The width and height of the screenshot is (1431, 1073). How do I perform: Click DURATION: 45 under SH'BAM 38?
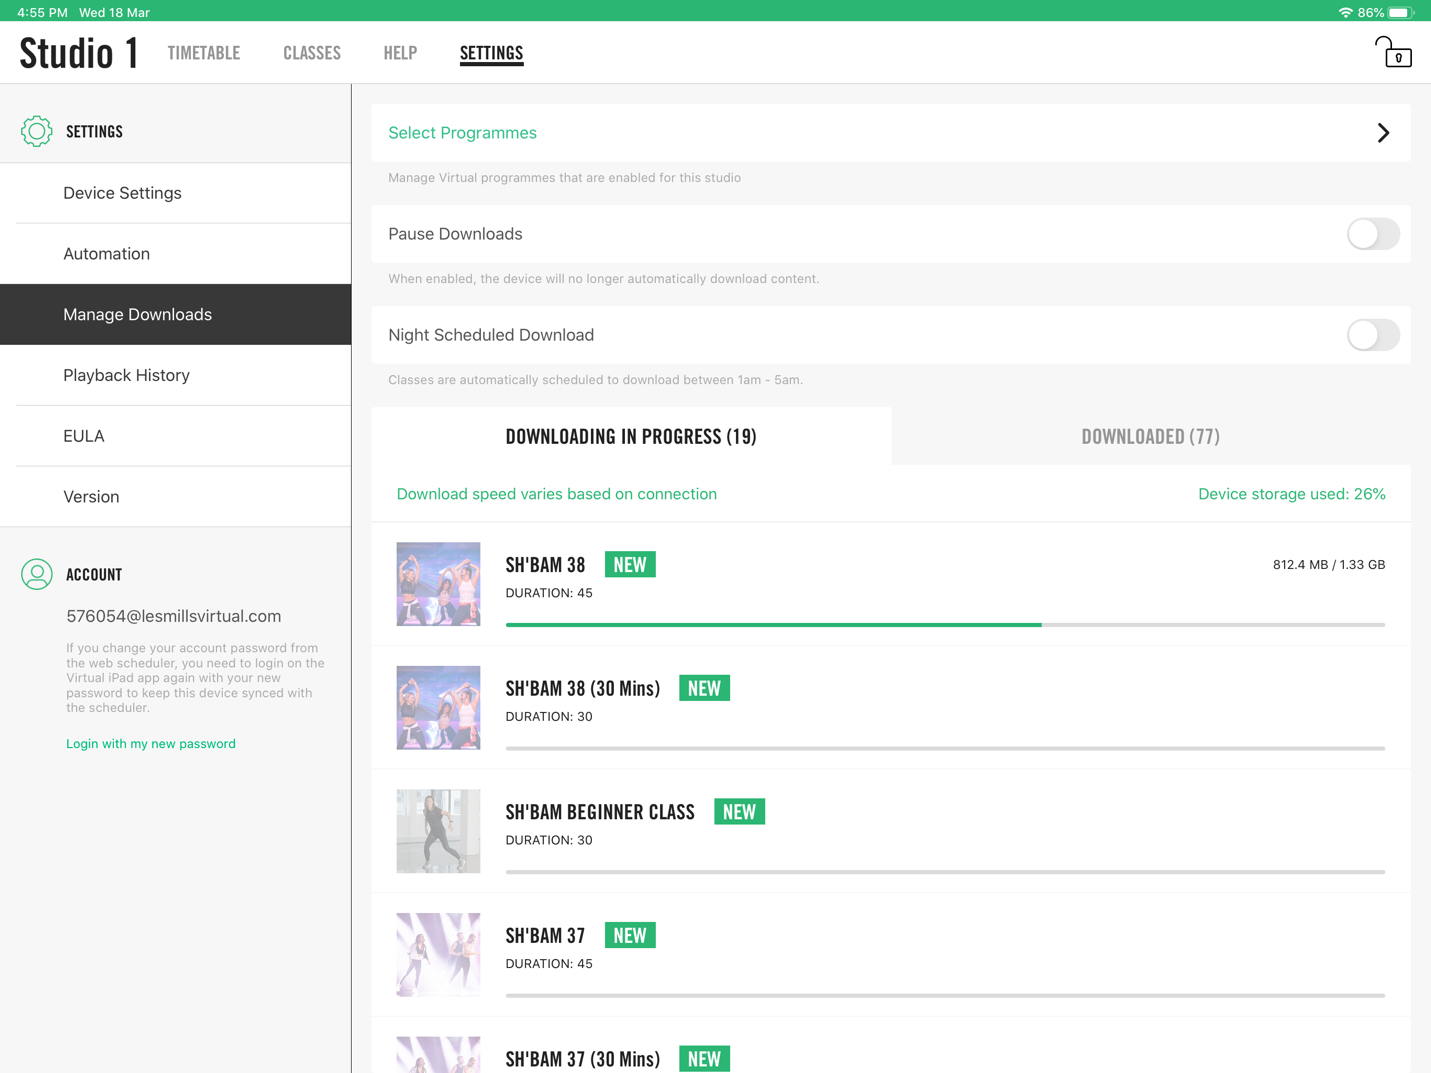[549, 593]
